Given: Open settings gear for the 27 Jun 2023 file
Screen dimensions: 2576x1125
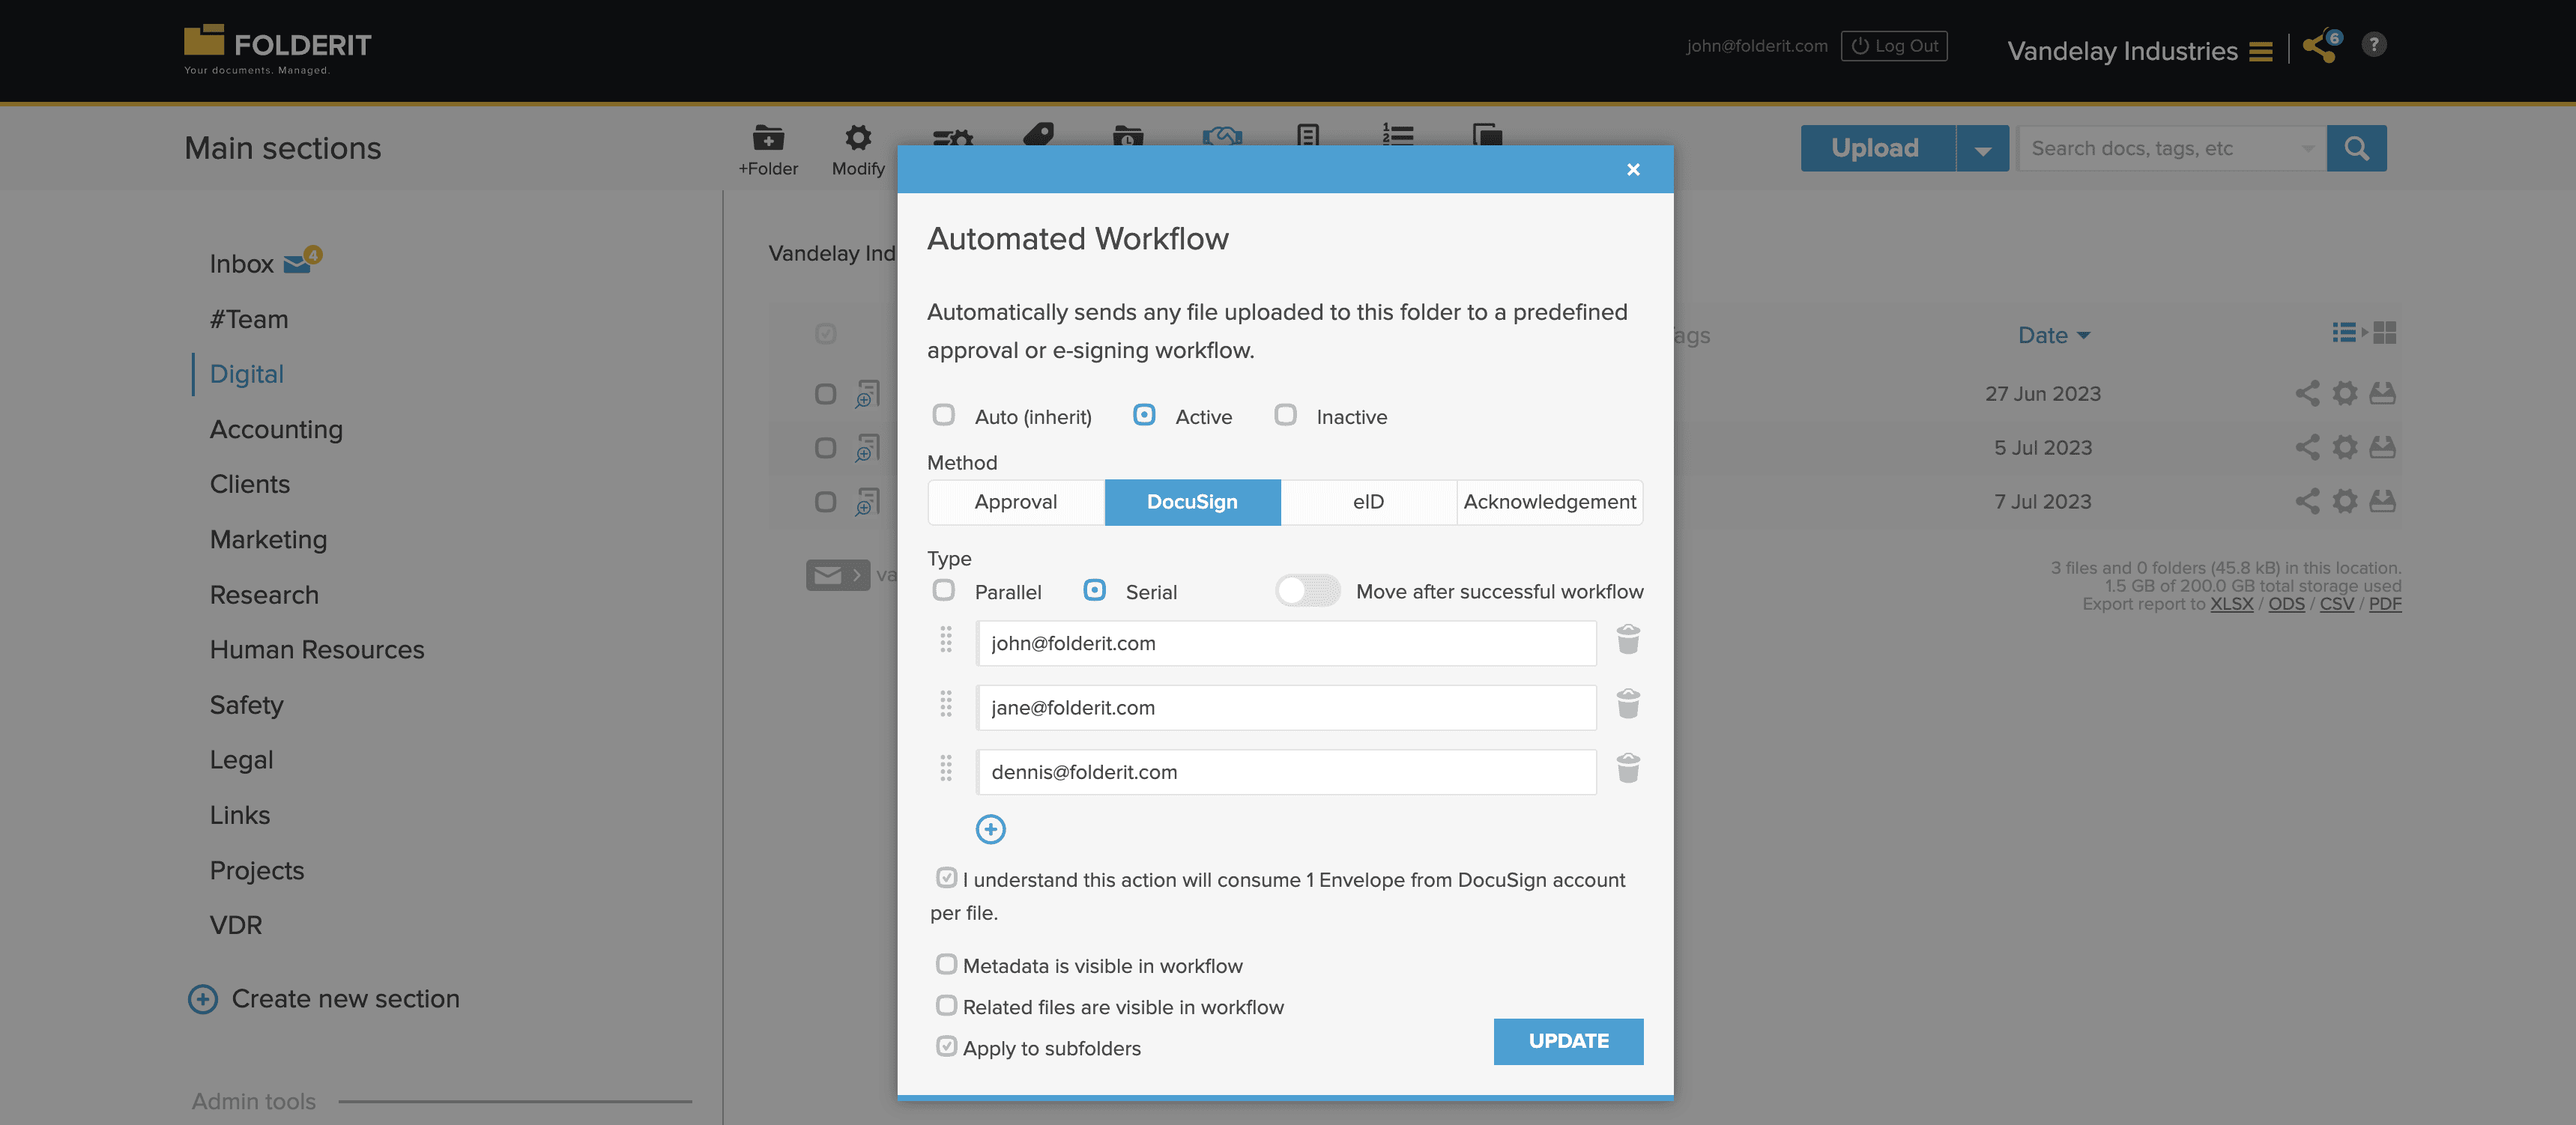Looking at the screenshot, I should (x=2345, y=393).
